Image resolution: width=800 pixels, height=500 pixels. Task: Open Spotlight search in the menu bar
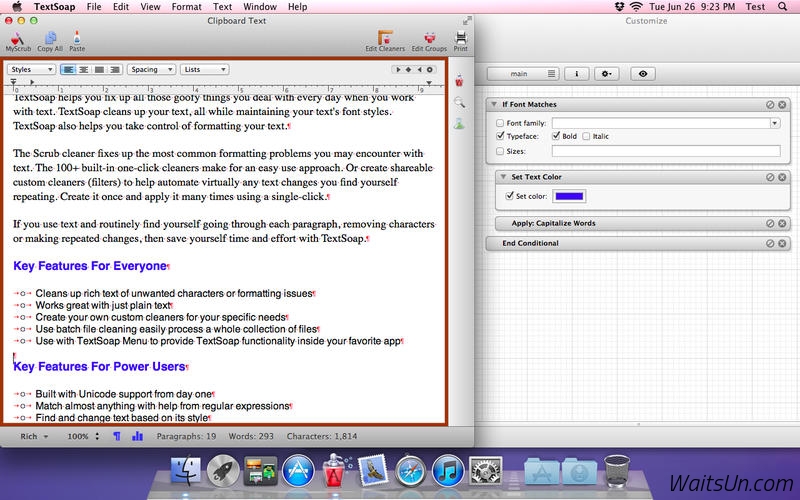[x=783, y=7]
